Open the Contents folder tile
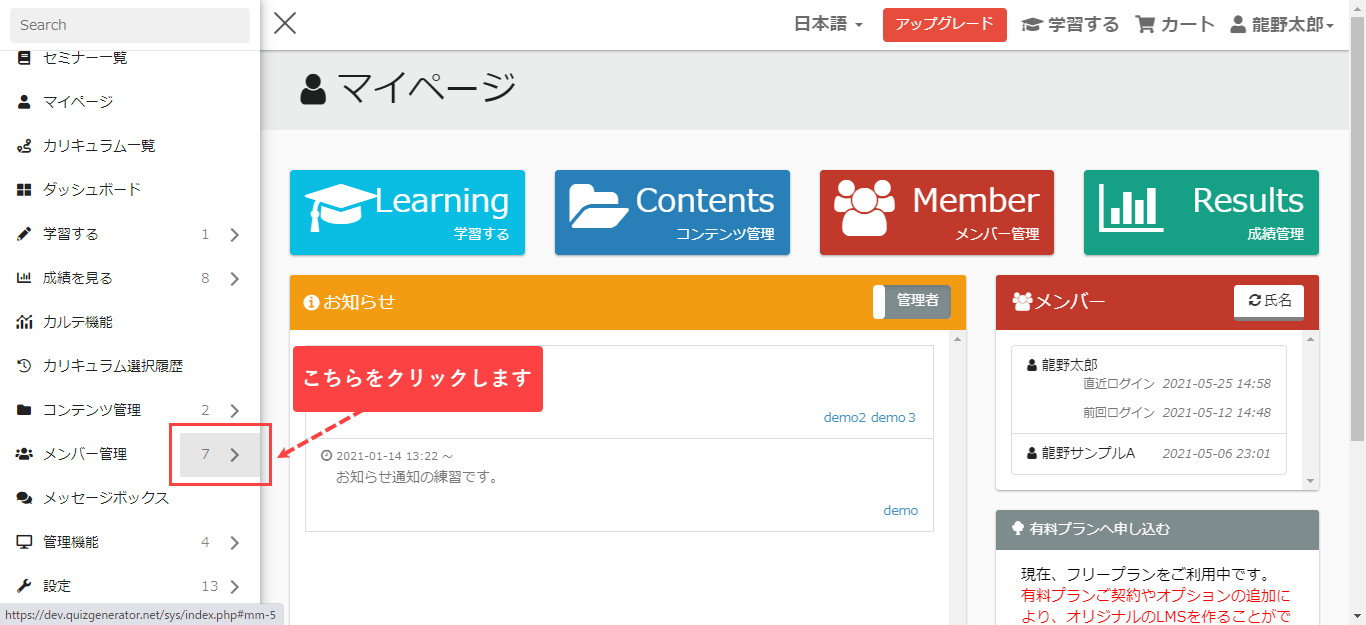 tap(672, 212)
